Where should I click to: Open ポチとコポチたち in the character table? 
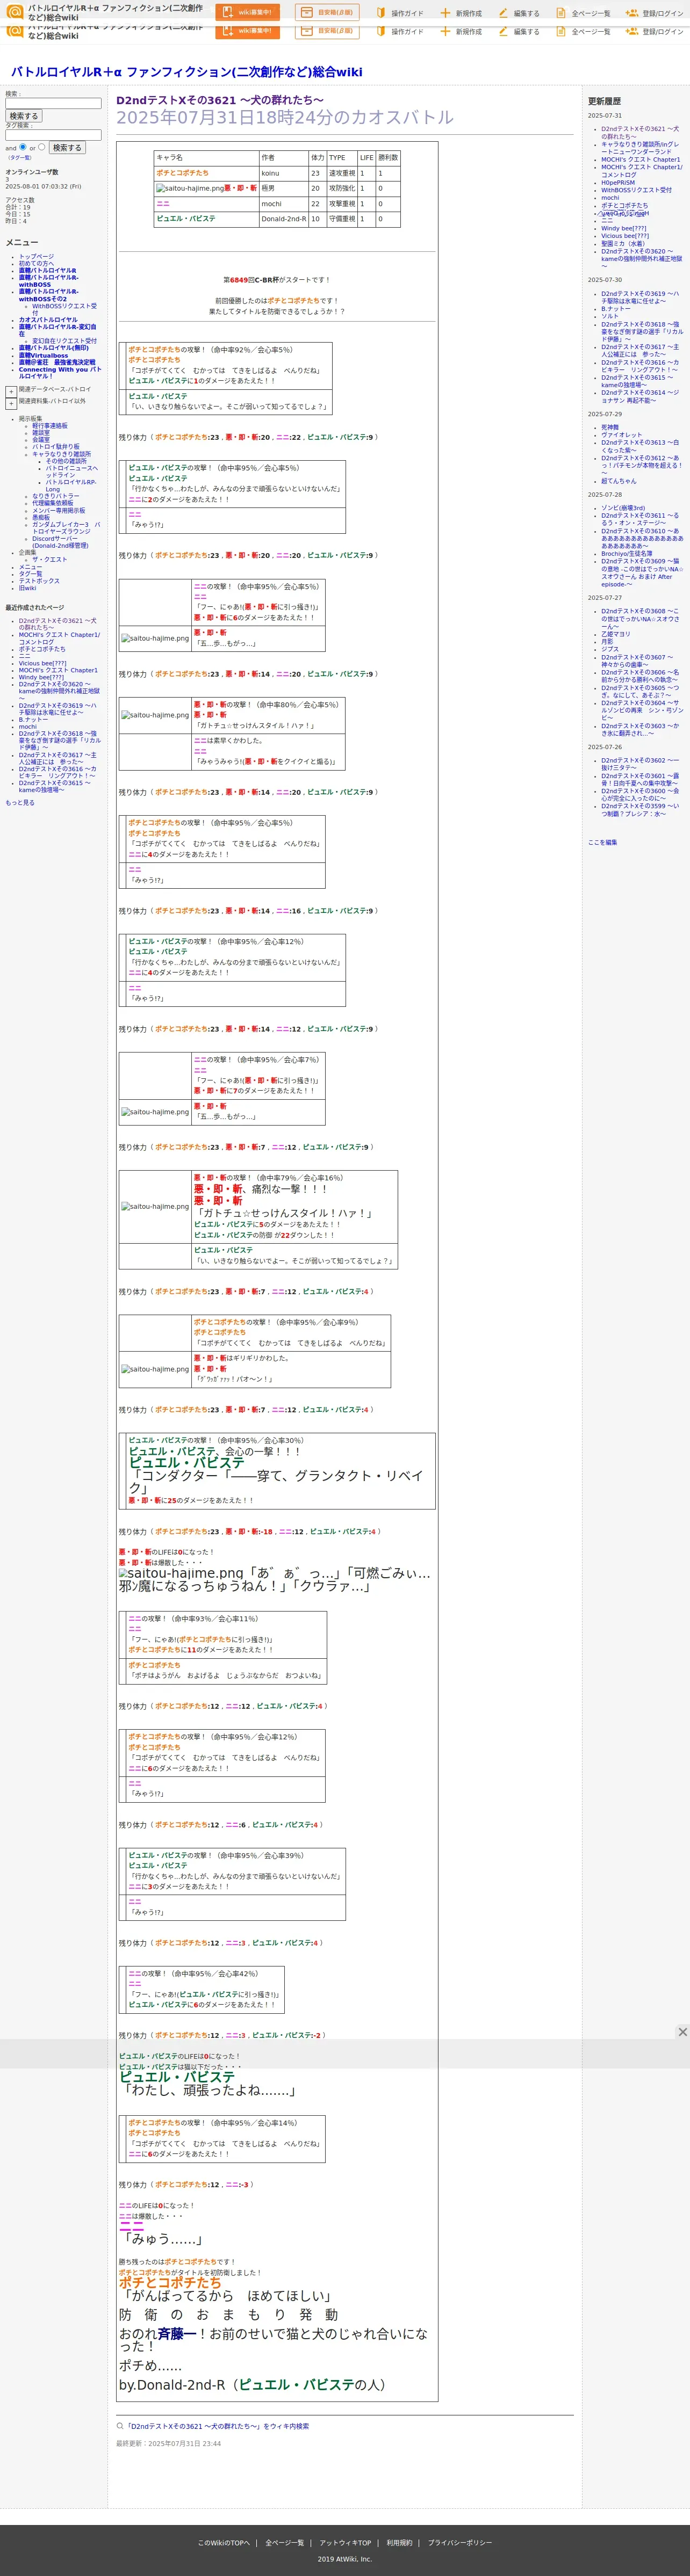pos(182,173)
